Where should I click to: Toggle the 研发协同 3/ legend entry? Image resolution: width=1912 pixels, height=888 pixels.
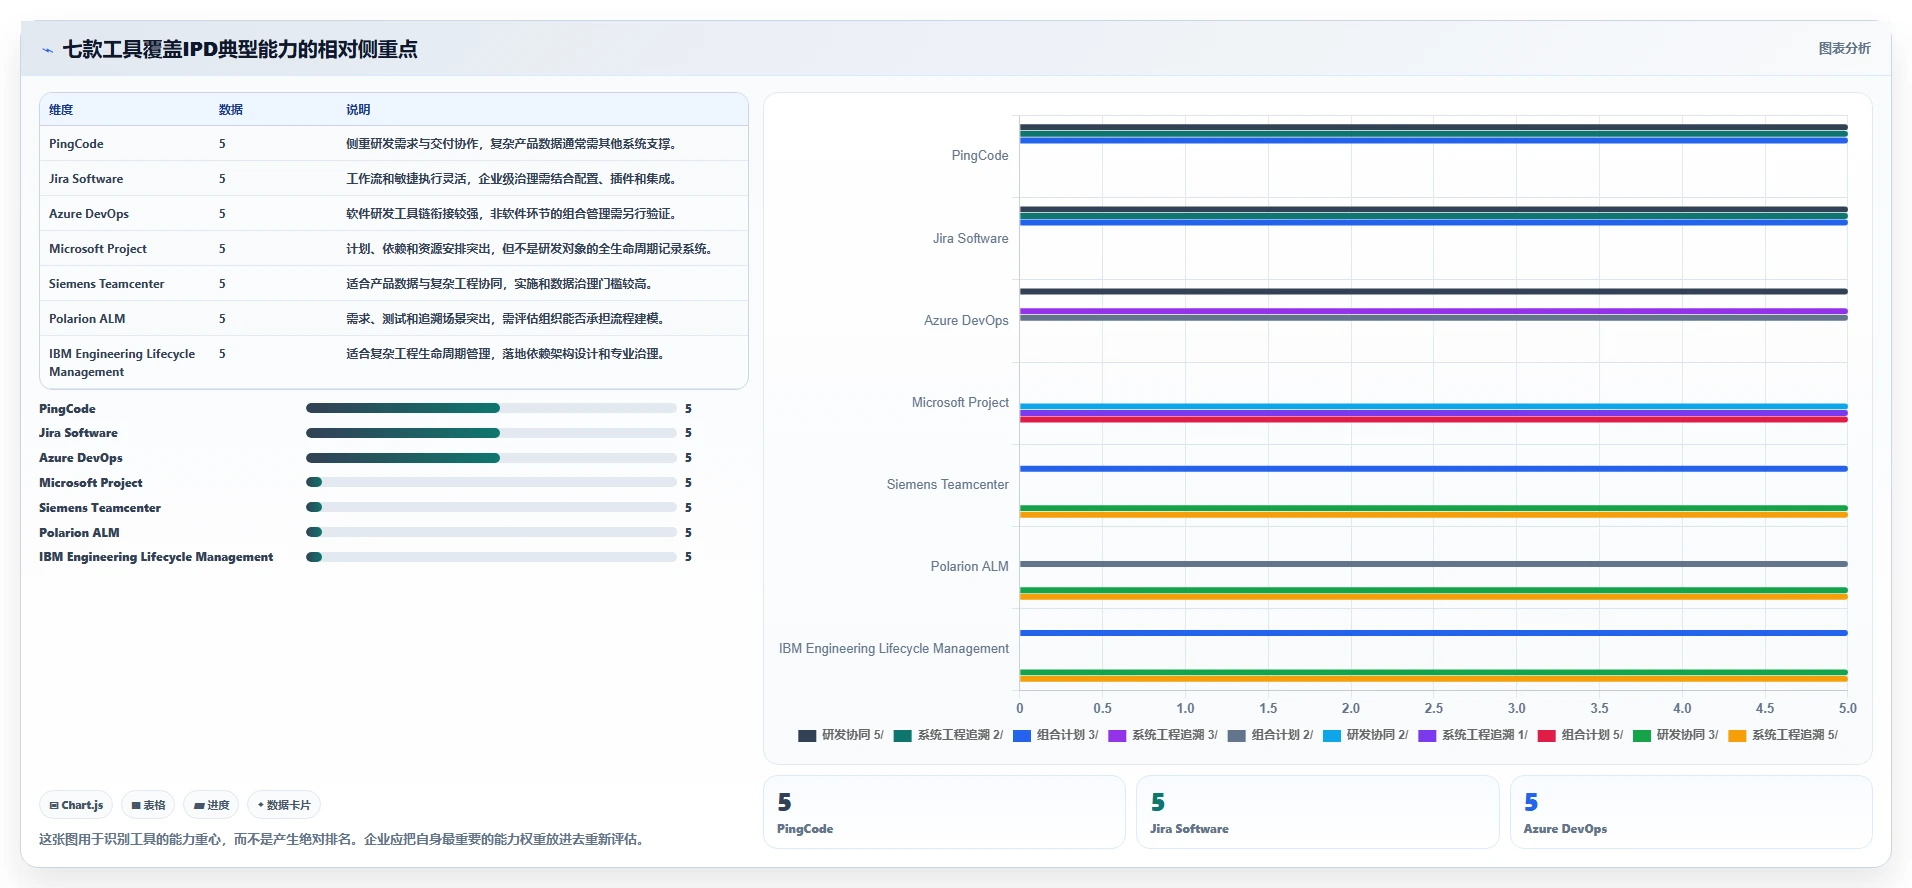pyautogui.click(x=1676, y=735)
